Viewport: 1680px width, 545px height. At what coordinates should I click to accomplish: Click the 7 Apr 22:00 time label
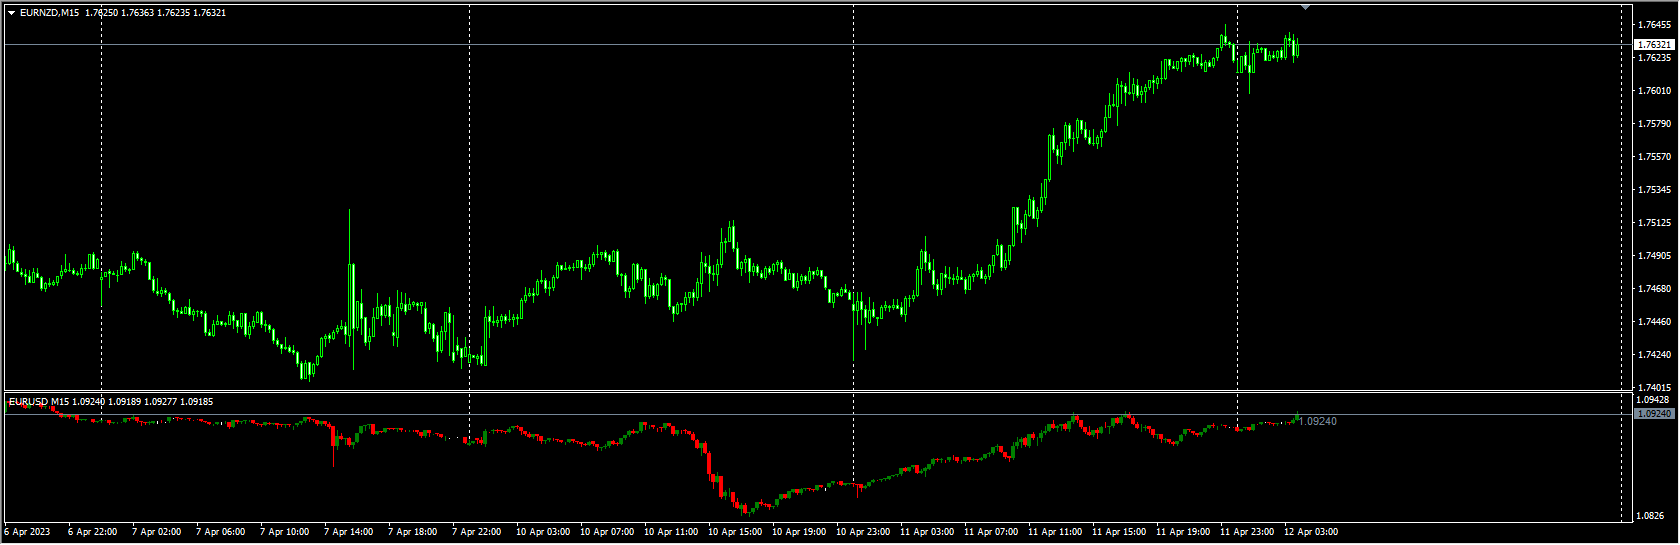point(476,532)
